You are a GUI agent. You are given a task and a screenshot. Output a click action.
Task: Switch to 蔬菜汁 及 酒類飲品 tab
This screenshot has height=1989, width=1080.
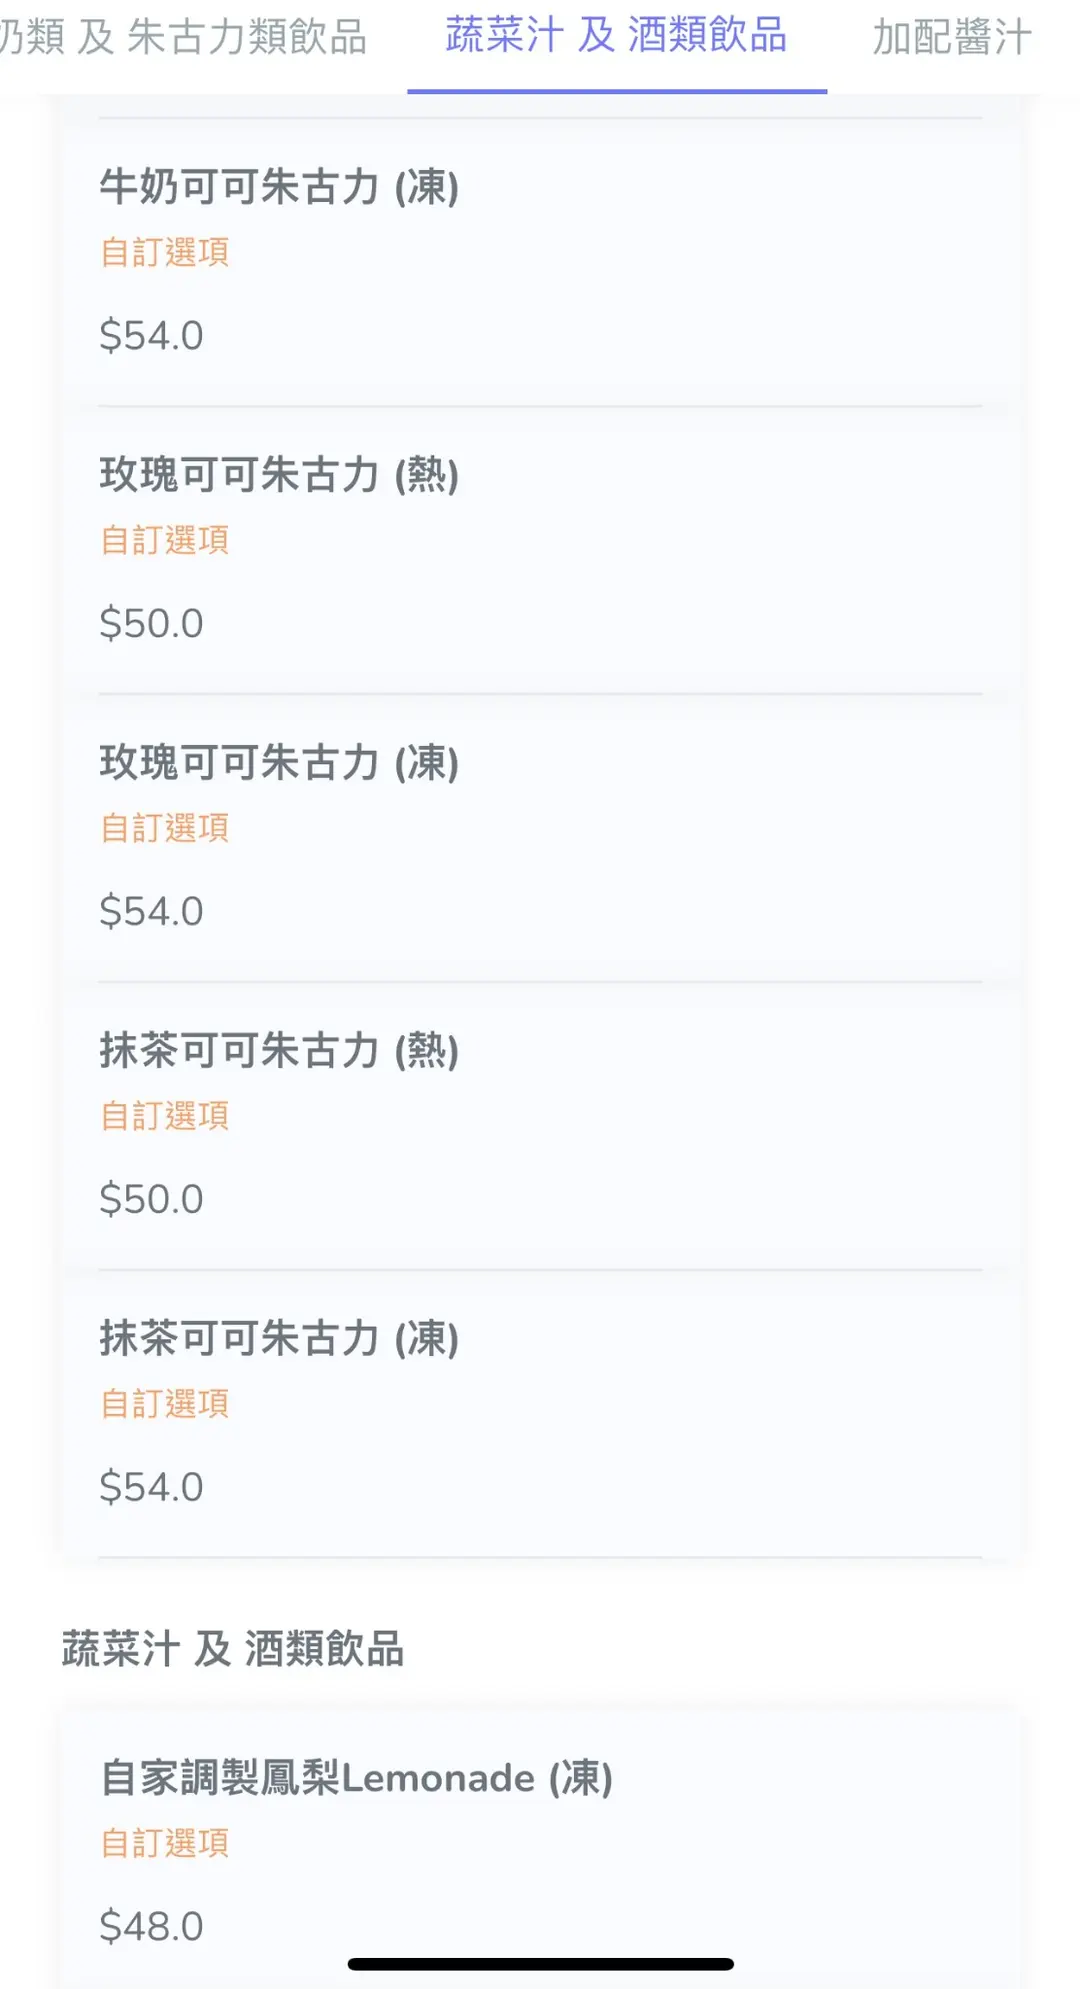(616, 37)
